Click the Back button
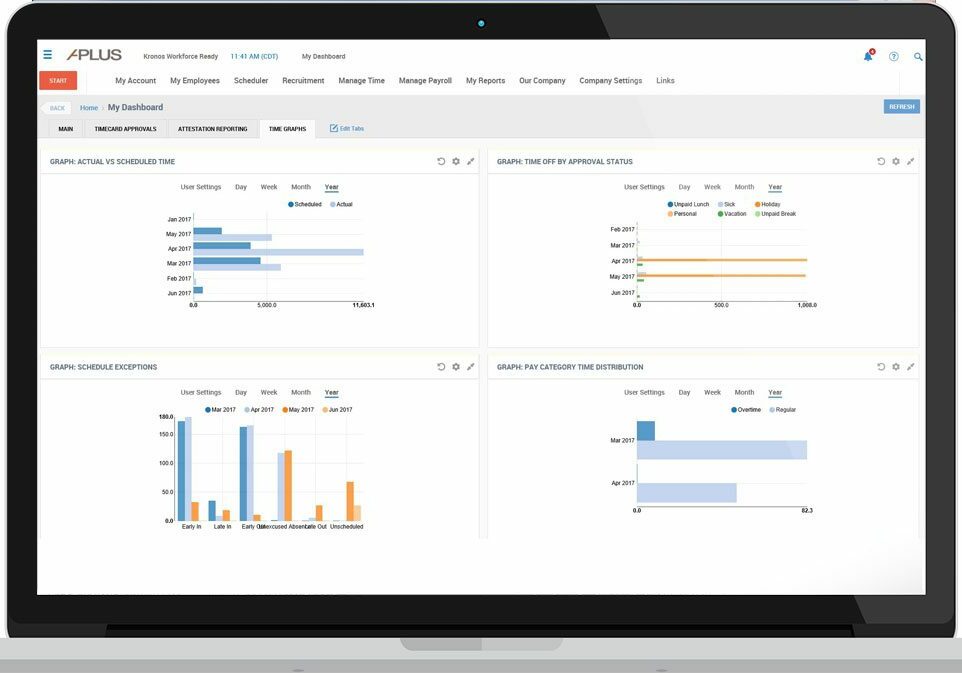This screenshot has height=673, width=962. (x=56, y=108)
